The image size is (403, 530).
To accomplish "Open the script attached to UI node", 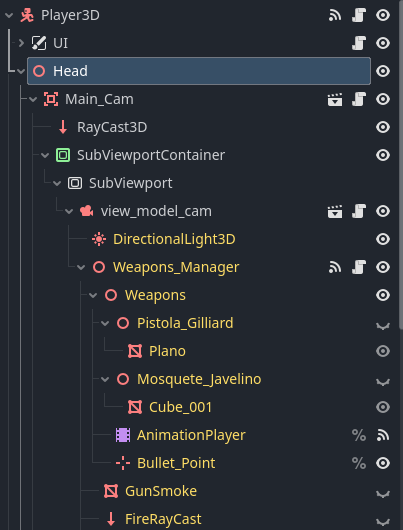I will (359, 43).
